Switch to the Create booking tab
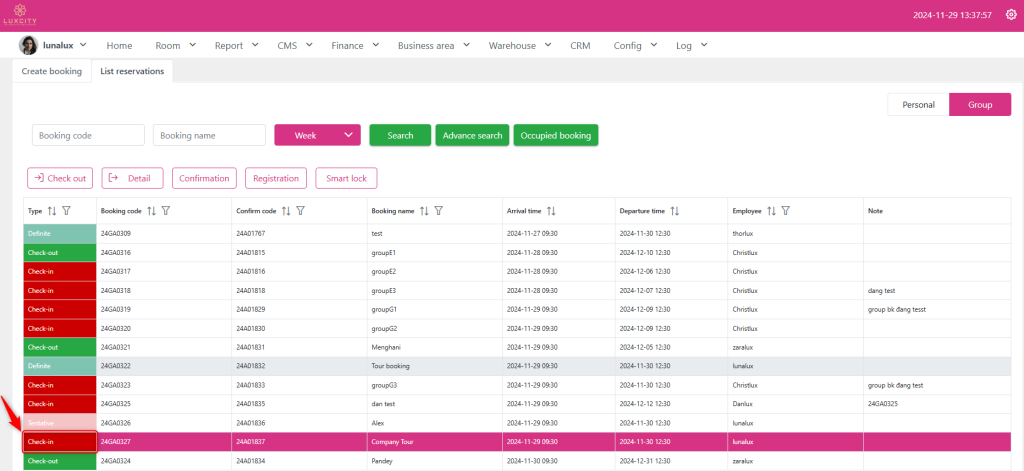Image resolution: width=1024 pixels, height=471 pixels. tap(51, 71)
